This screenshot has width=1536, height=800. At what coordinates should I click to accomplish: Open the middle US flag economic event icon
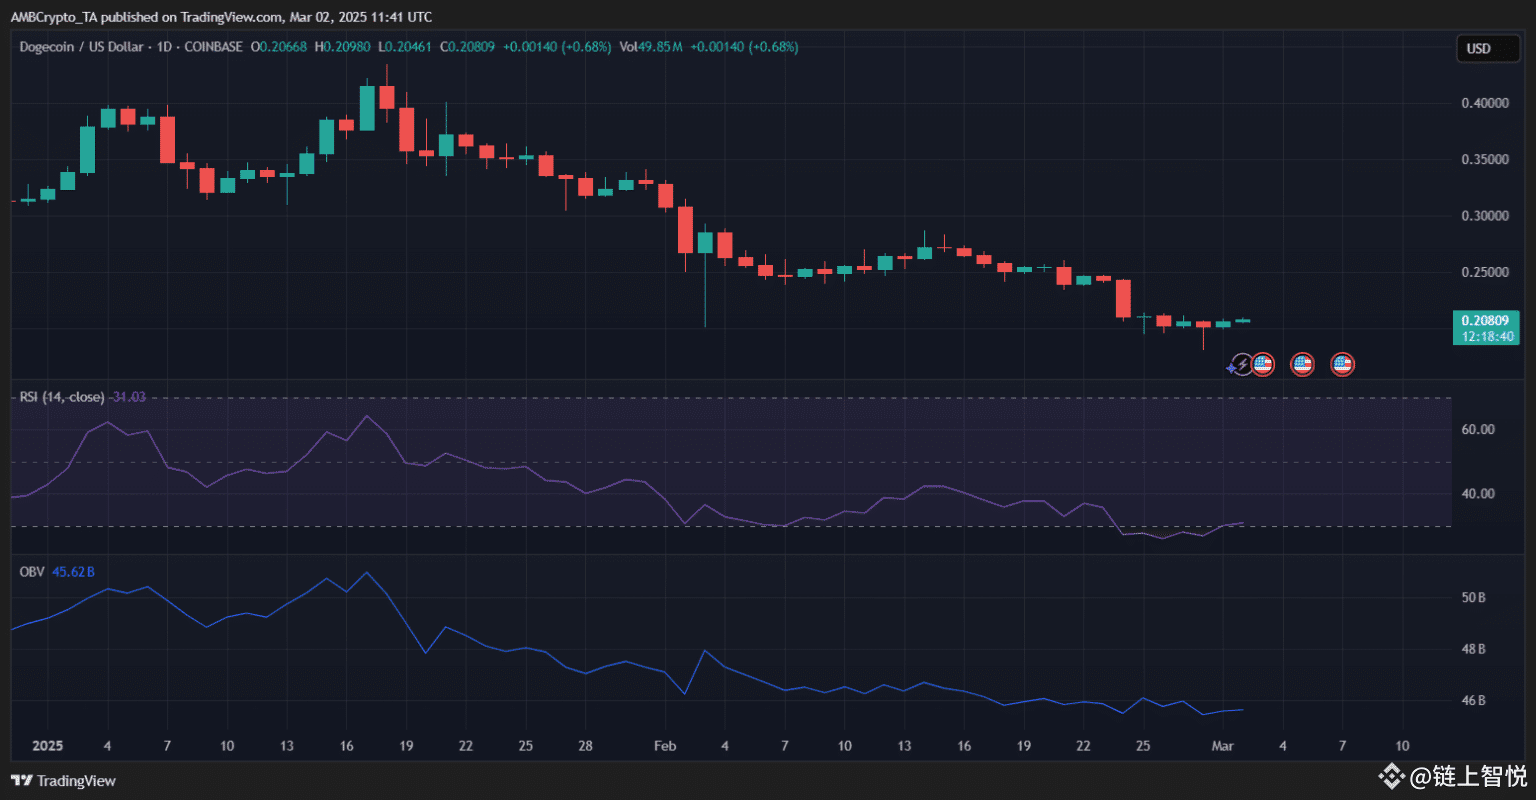1302,364
